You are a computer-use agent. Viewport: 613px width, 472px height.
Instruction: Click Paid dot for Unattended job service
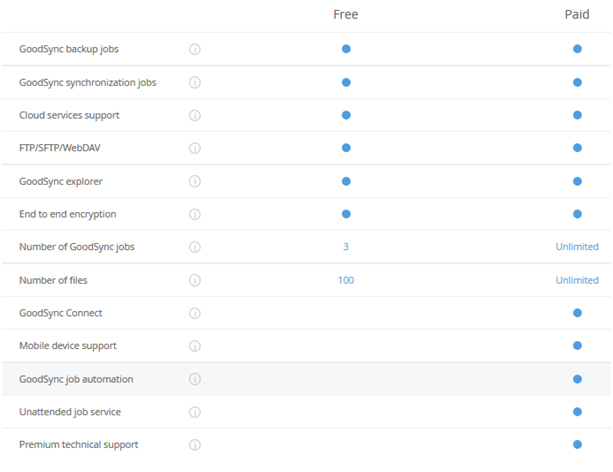[577, 412]
